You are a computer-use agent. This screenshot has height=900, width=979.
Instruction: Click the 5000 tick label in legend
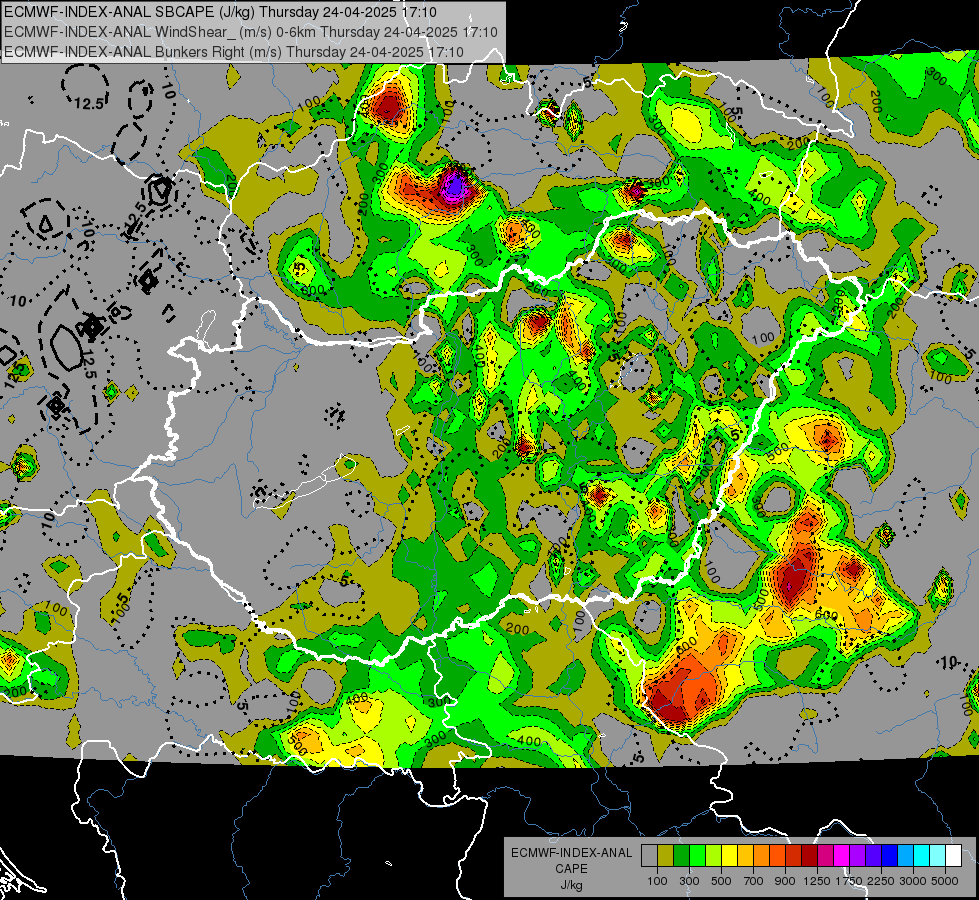click(945, 881)
